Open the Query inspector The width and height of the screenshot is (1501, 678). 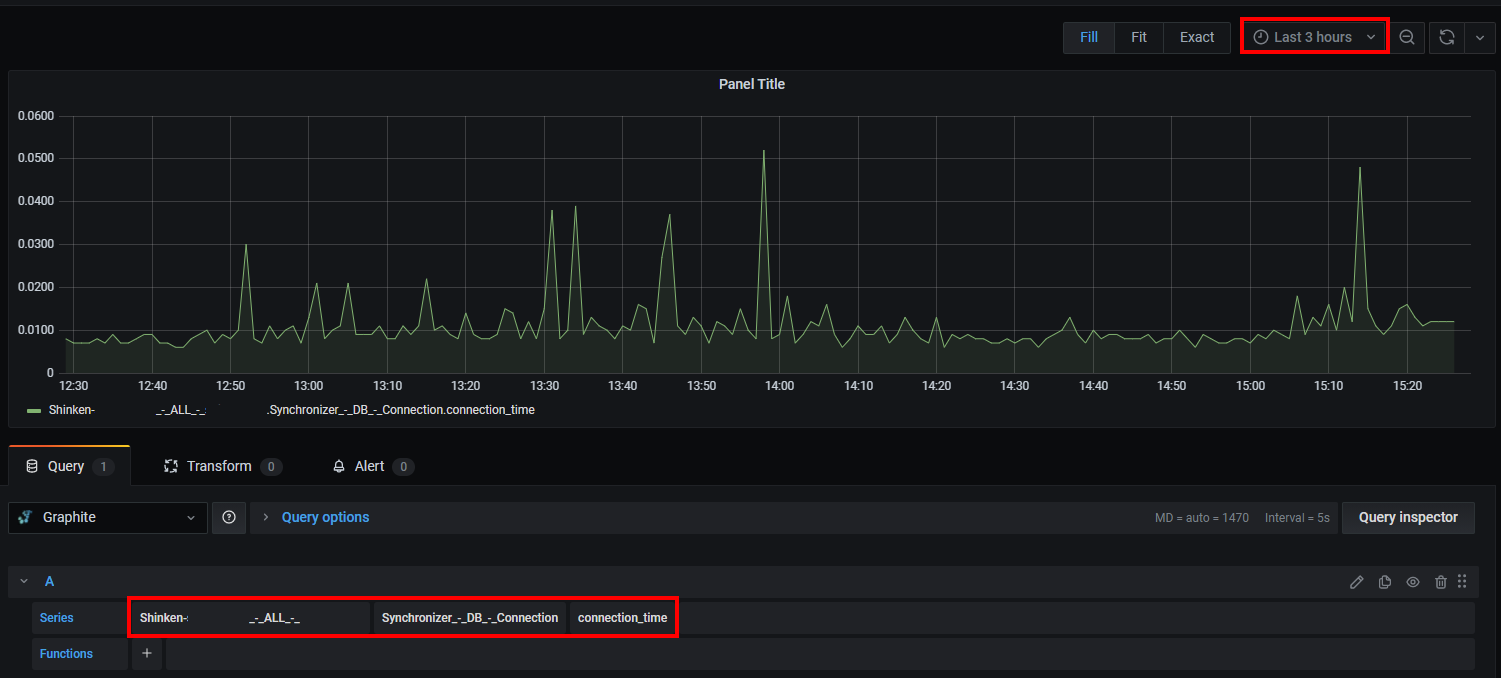click(x=1407, y=517)
